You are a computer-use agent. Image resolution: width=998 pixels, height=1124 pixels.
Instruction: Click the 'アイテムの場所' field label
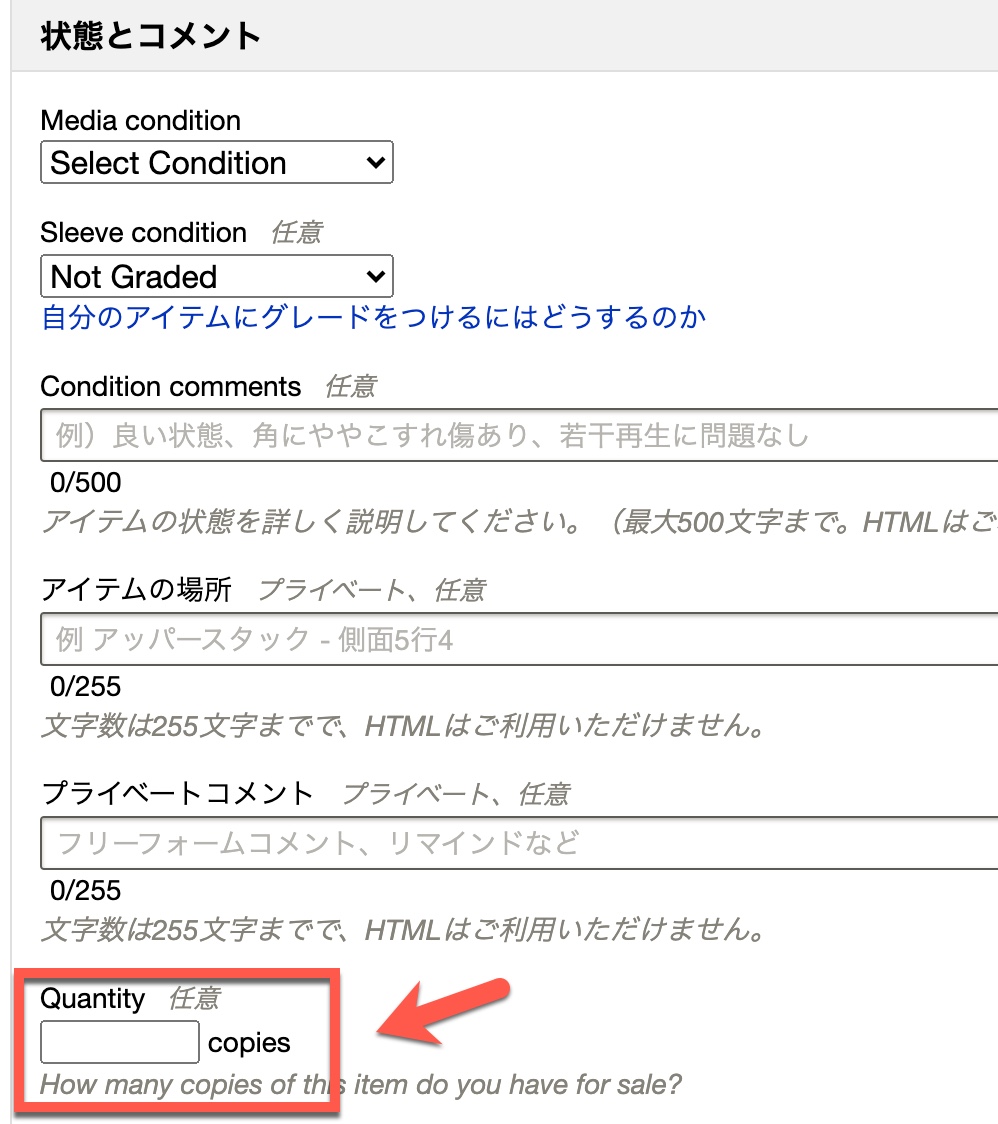click(136, 590)
